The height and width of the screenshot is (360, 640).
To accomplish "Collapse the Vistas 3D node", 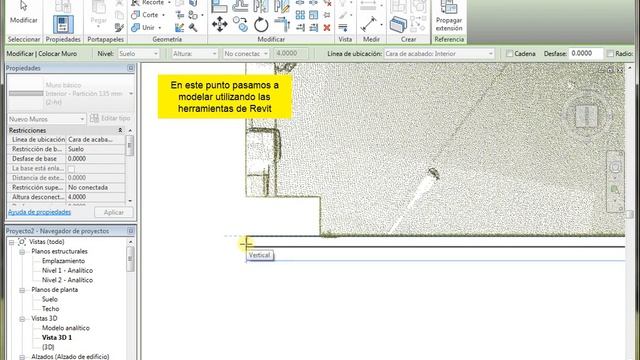I will pos(22,318).
